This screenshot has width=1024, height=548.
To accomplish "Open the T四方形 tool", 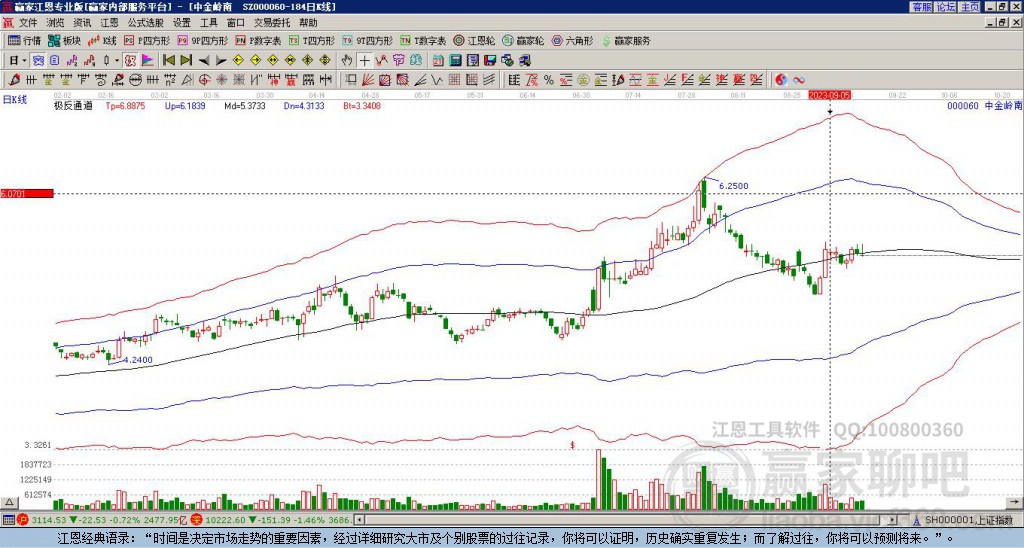I will click(x=311, y=40).
